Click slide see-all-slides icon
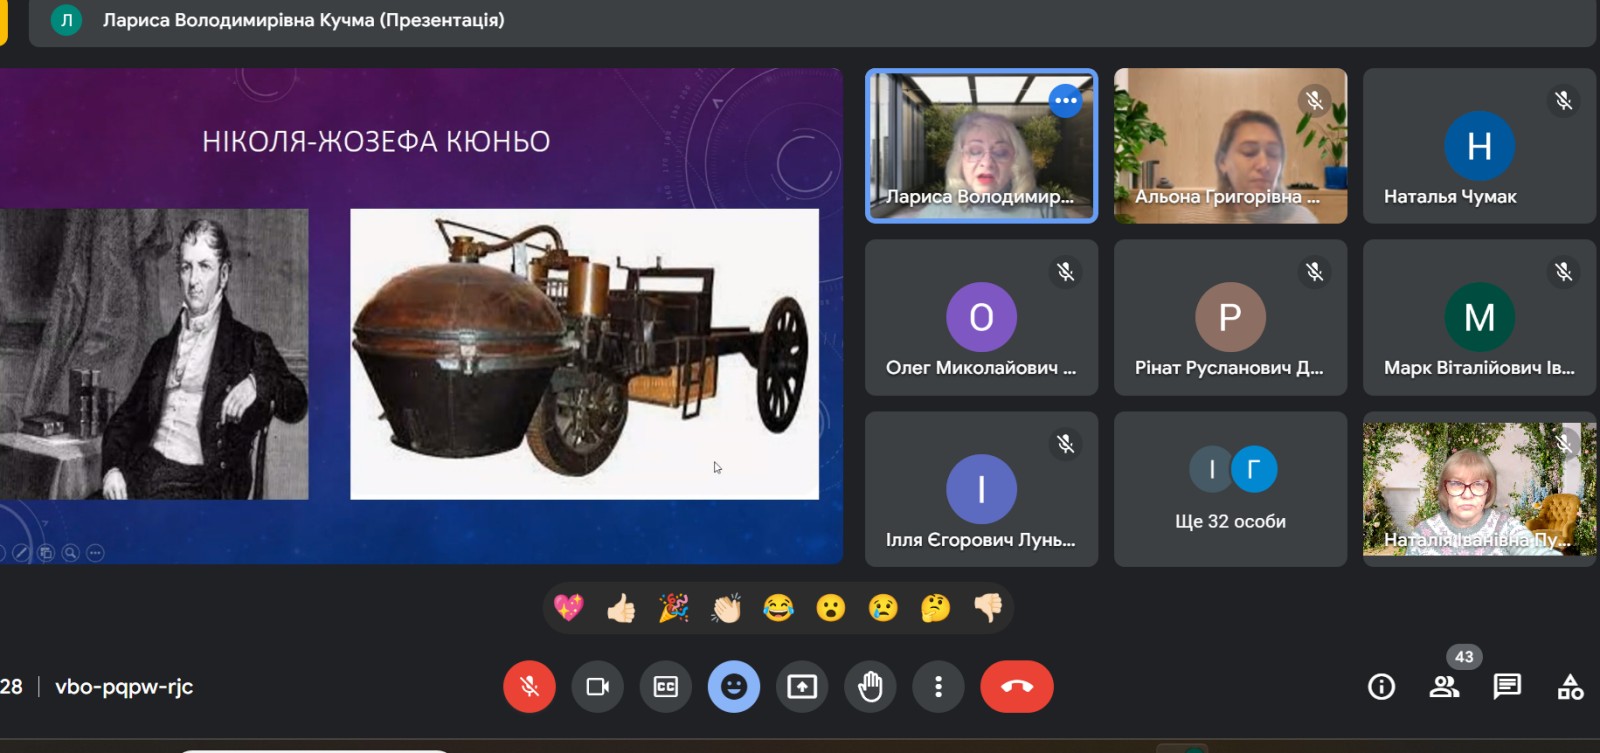Image resolution: width=1600 pixels, height=753 pixels. (45, 552)
